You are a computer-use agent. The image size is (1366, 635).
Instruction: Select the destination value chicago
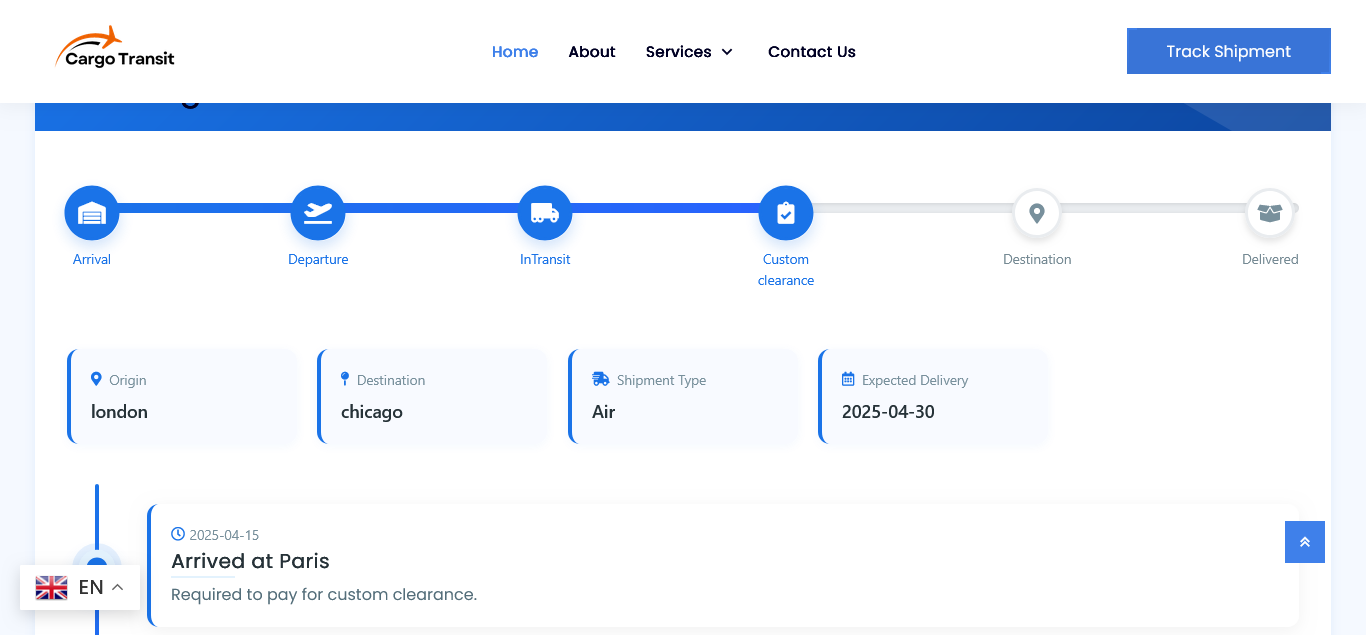(x=372, y=412)
